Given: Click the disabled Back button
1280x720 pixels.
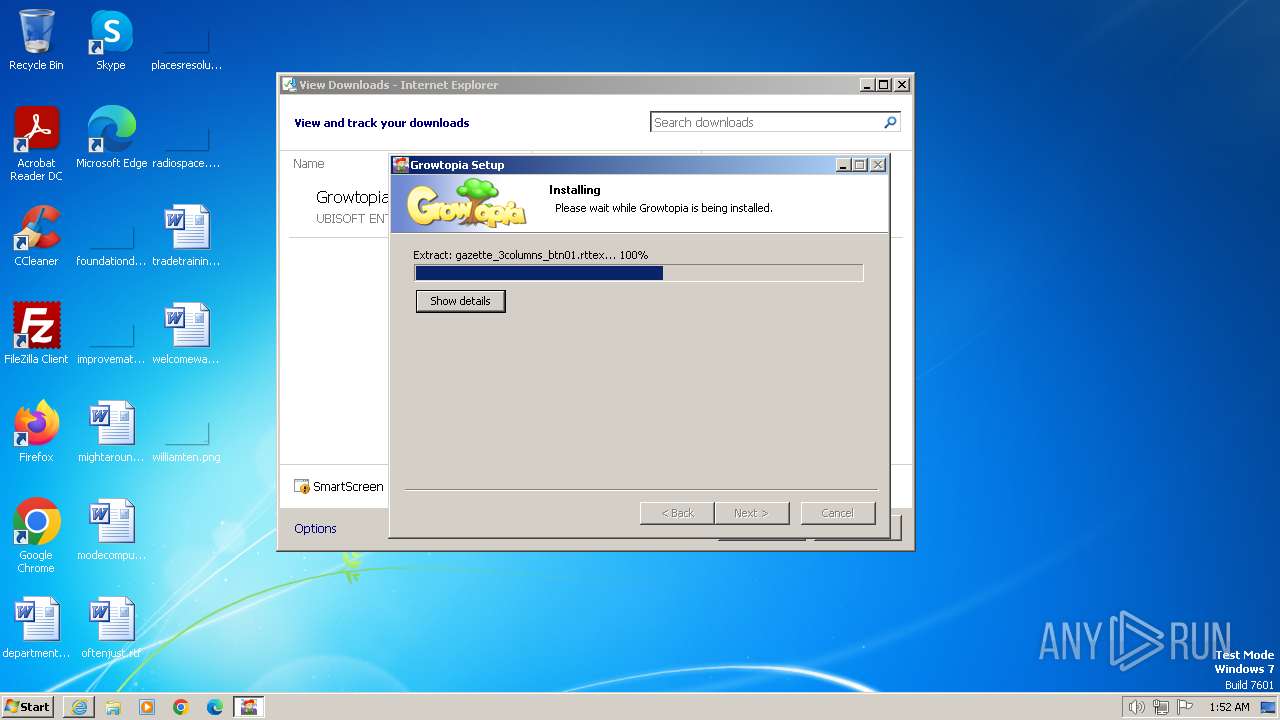Looking at the screenshot, I should coord(677,513).
